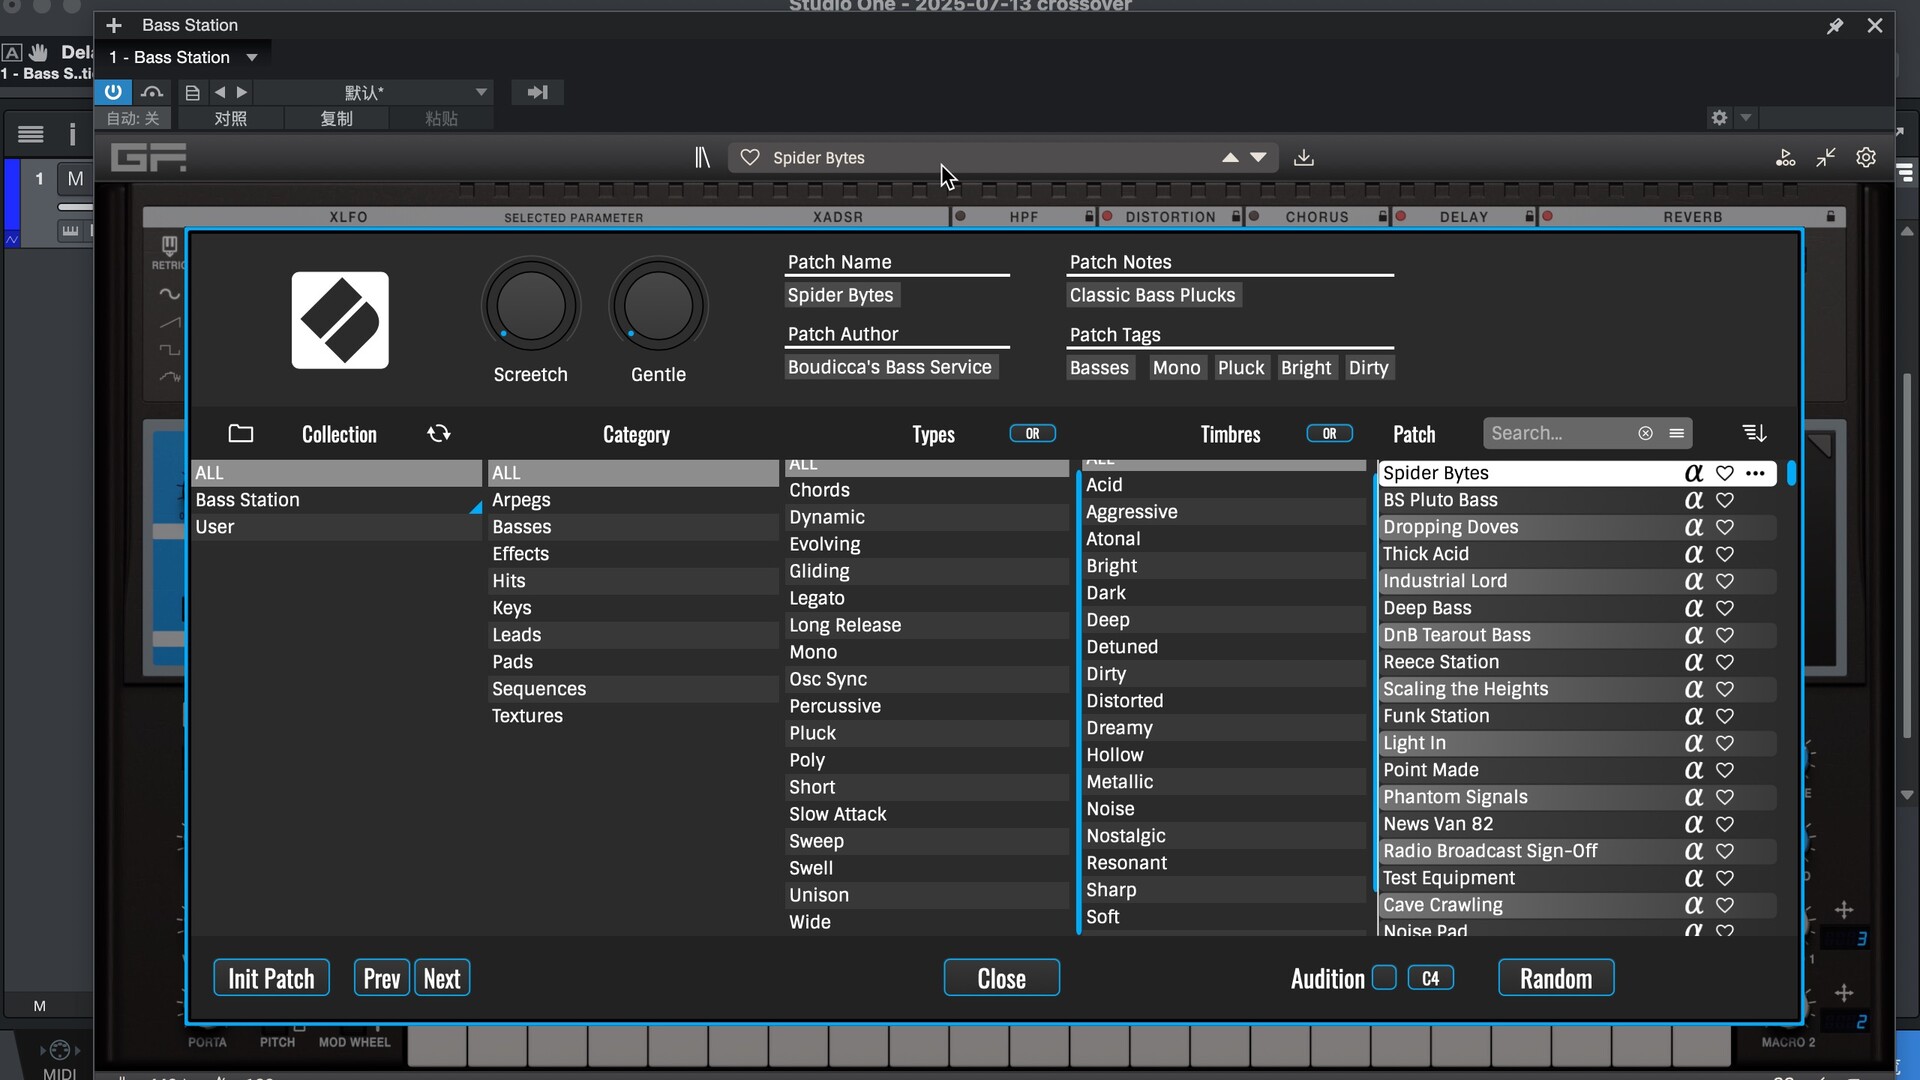Click the 对照 compare button
Screen dimensions: 1920x1080
point(230,118)
